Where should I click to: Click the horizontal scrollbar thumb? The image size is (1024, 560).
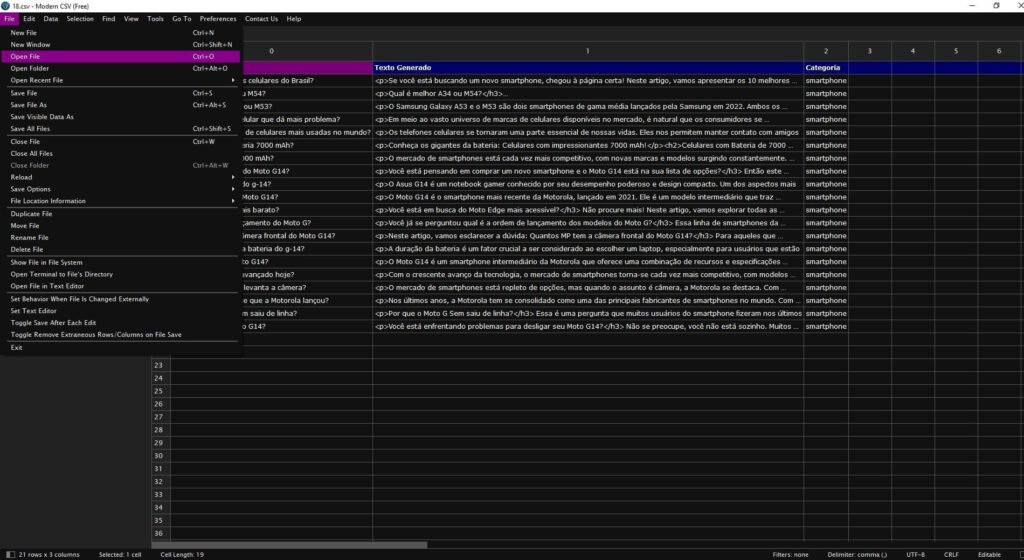[x=289, y=544]
